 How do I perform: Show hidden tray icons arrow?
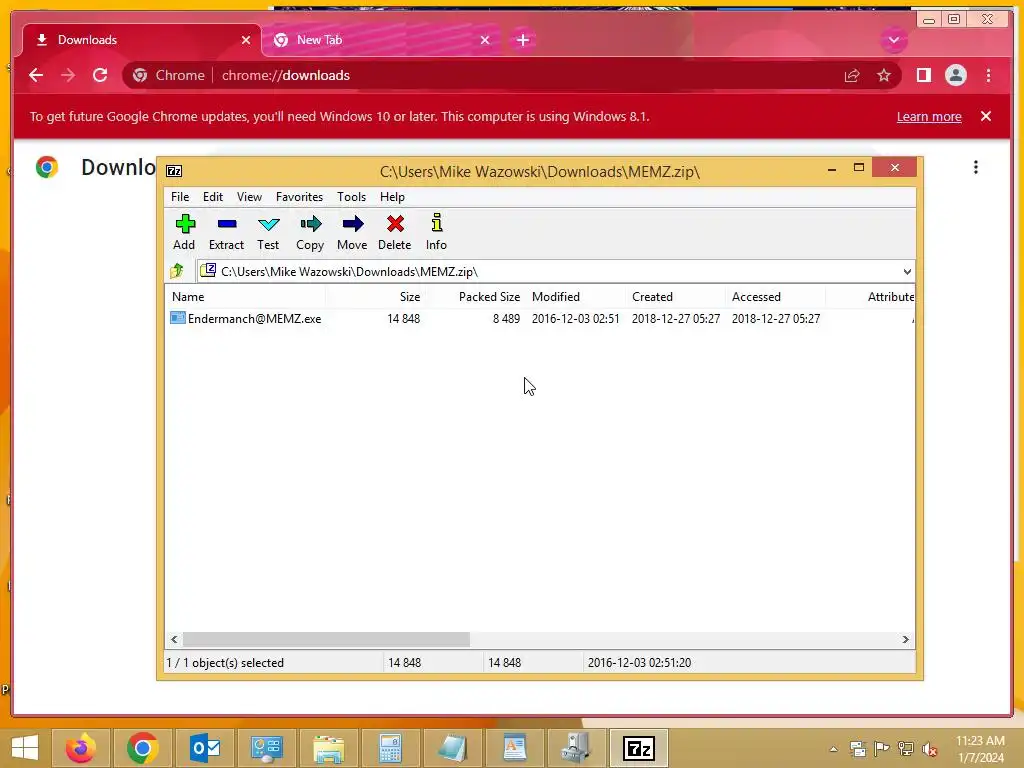tap(833, 749)
